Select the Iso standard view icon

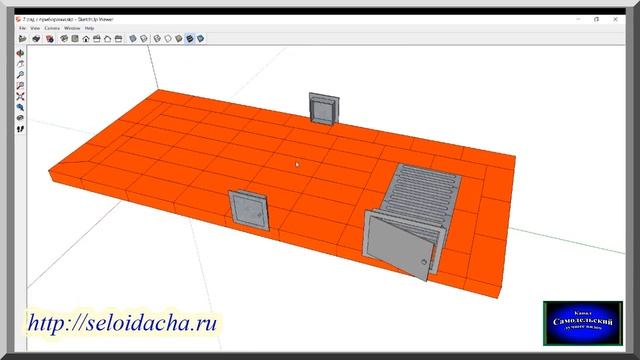(x=64, y=39)
